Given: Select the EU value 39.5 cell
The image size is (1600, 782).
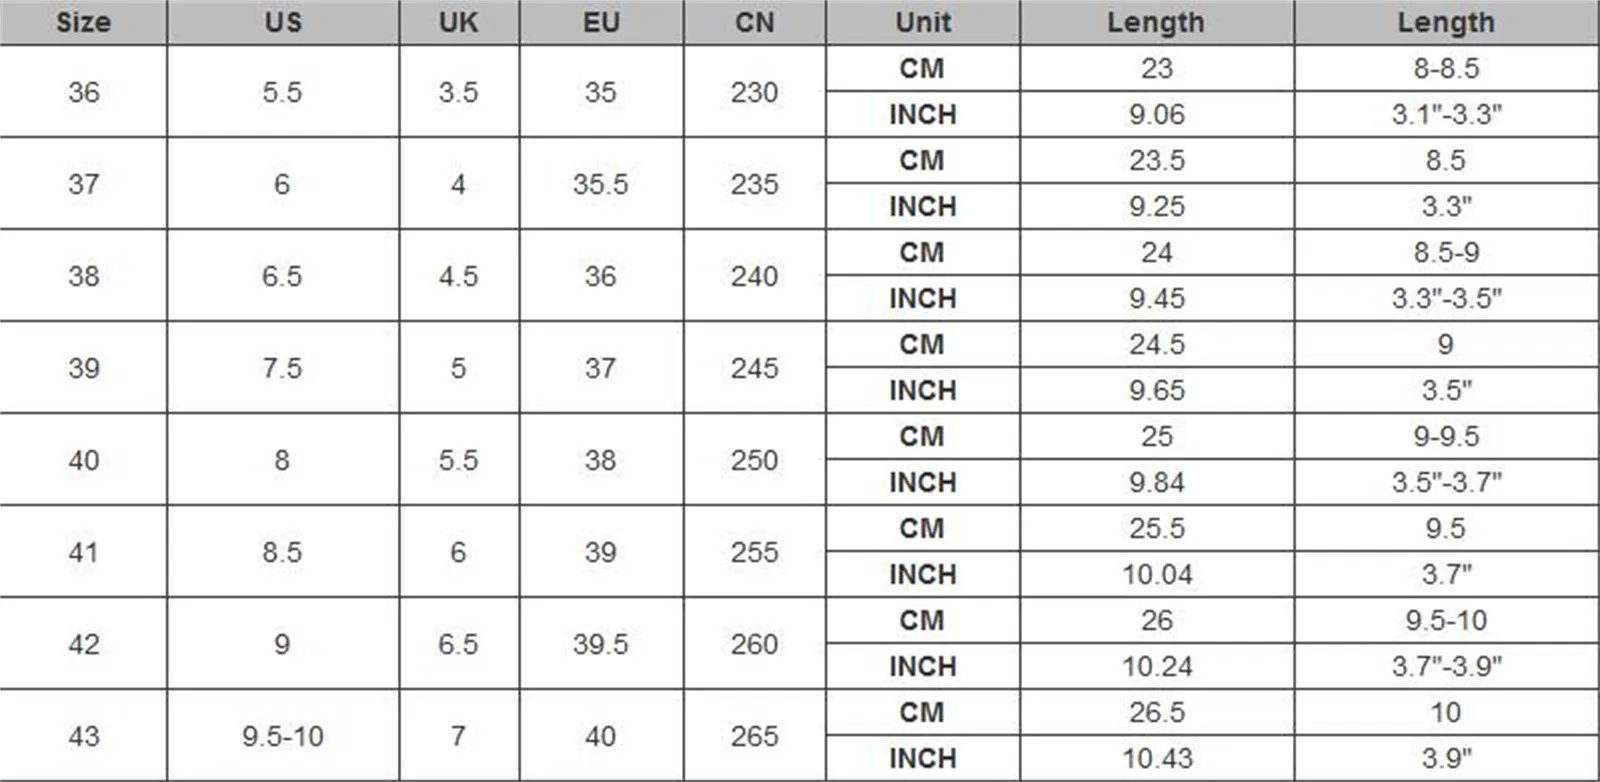Looking at the screenshot, I should coord(600,644).
